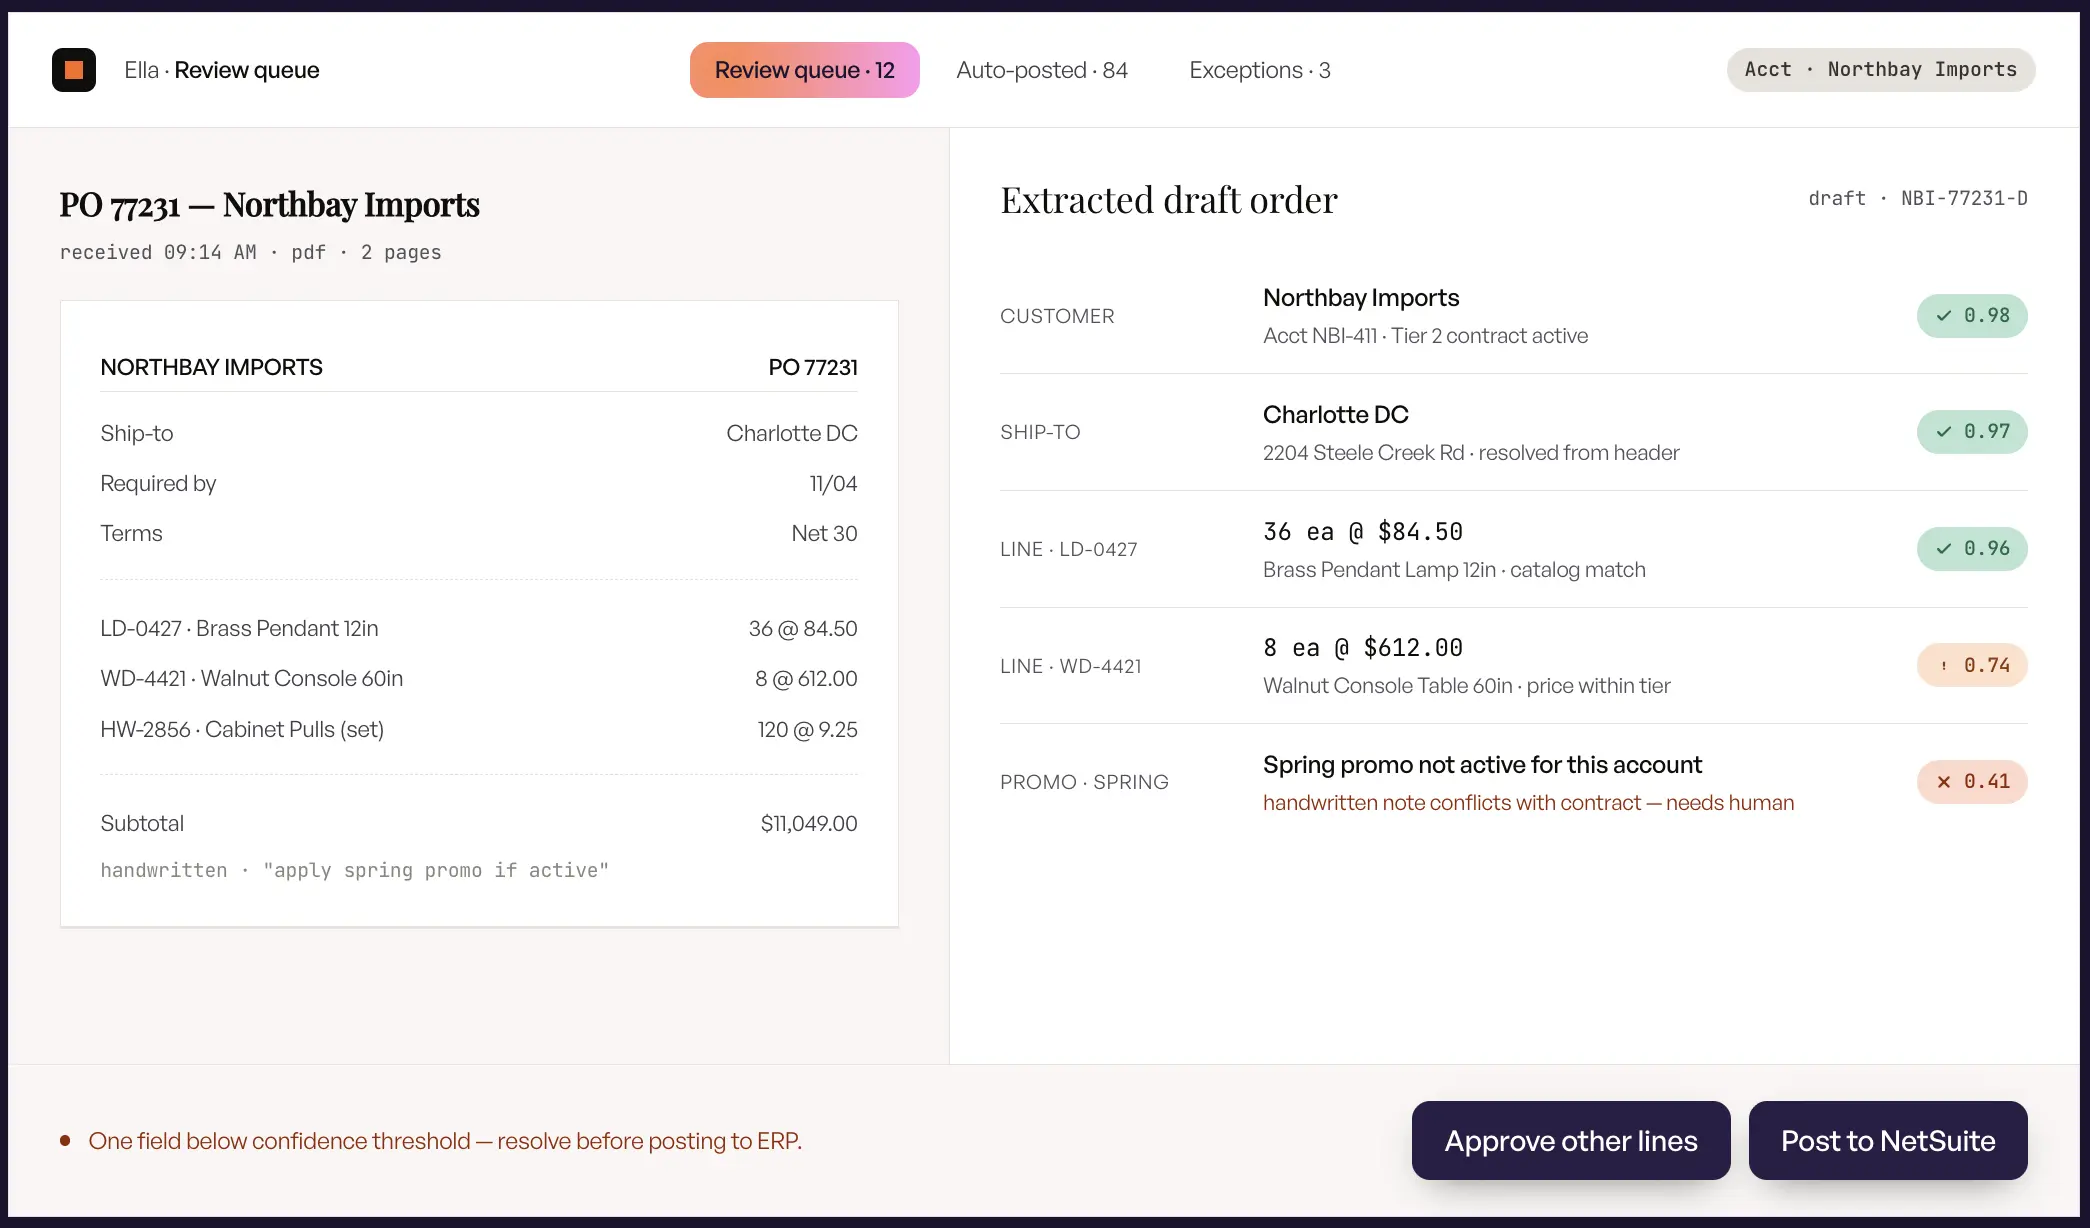Click the SHIP-TO field label
This screenshot has height=1228, width=2090.
(x=1040, y=432)
